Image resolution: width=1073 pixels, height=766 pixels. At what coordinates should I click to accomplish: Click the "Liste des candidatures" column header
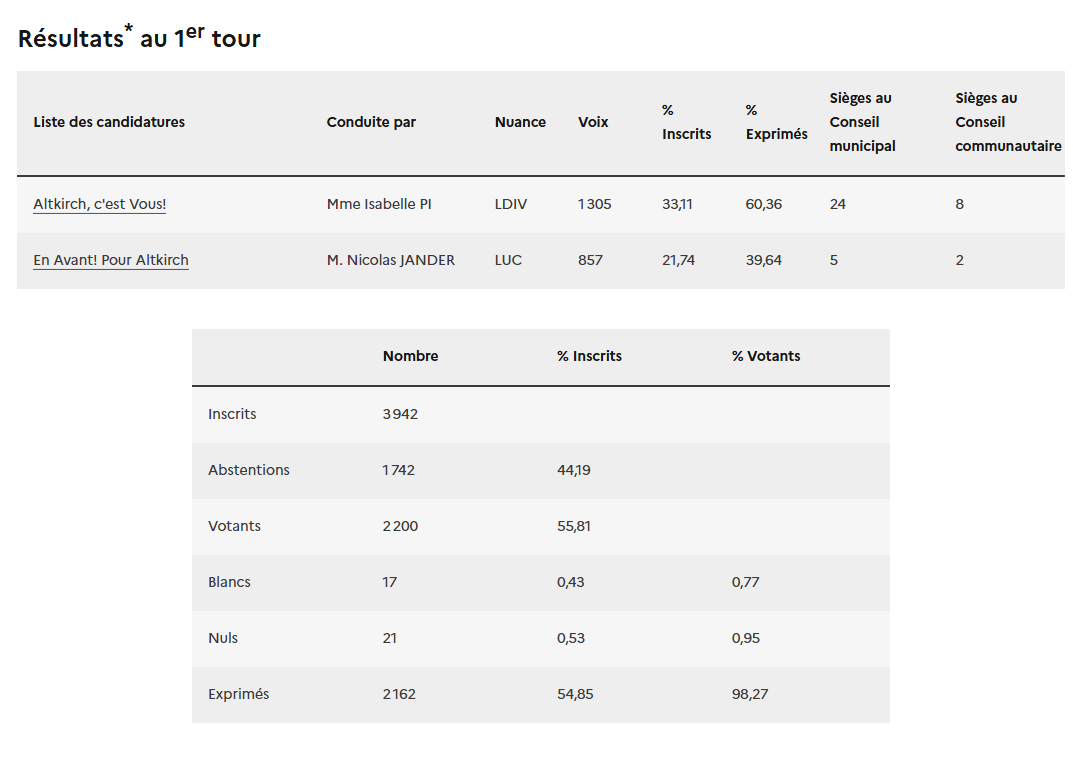(109, 122)
